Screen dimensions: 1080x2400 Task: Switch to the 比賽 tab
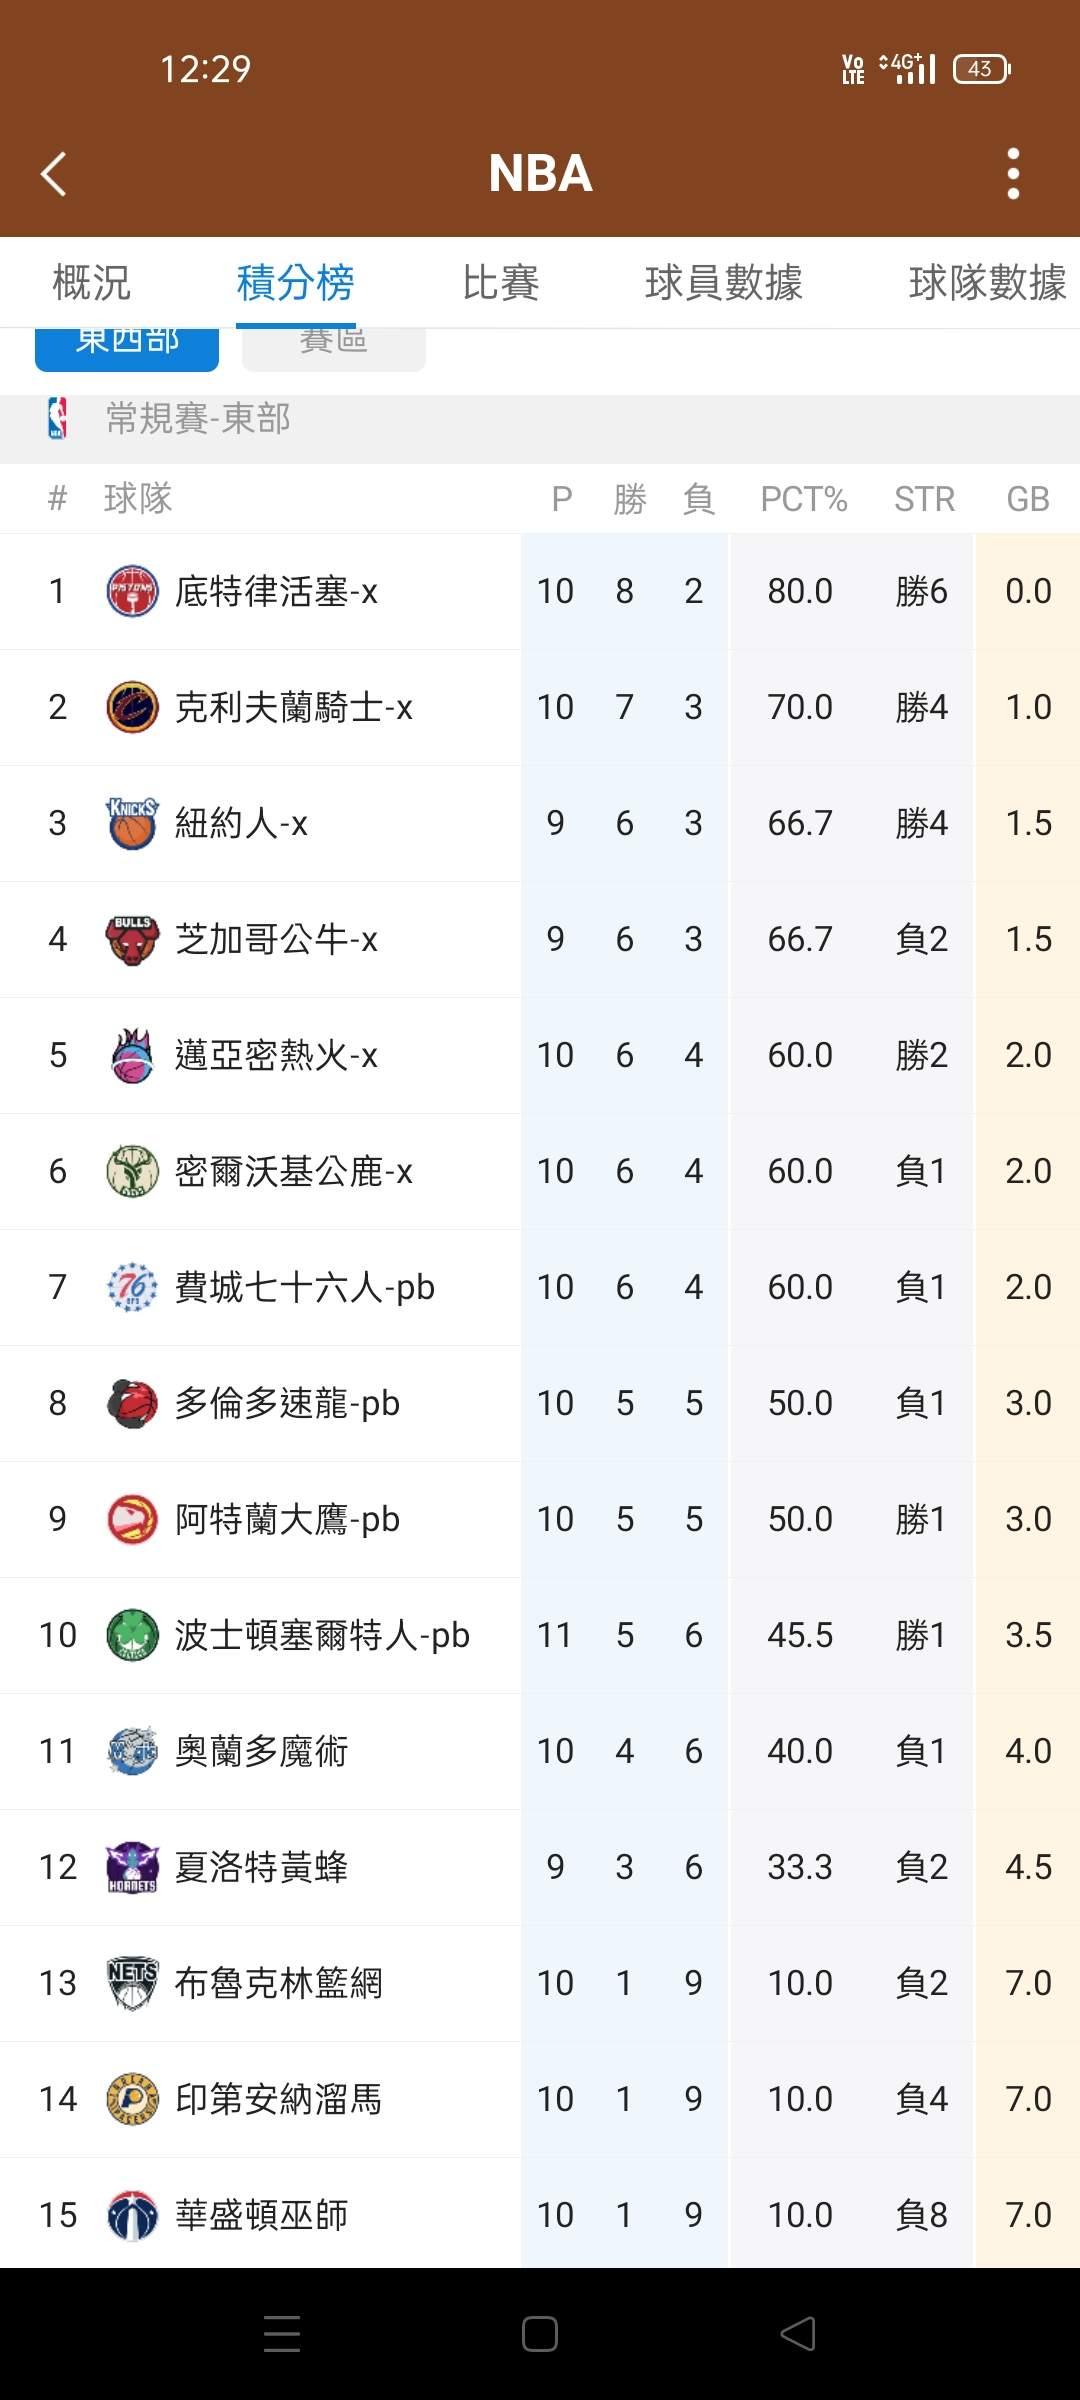(x=500, y=282)
